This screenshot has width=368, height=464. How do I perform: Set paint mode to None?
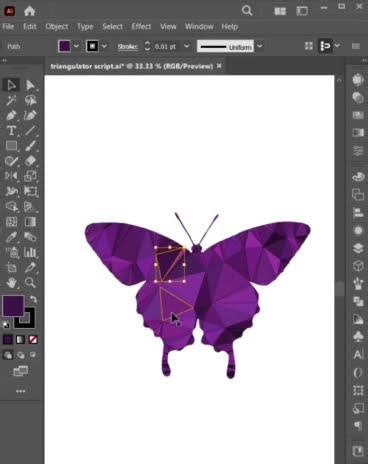coord(33,340)
